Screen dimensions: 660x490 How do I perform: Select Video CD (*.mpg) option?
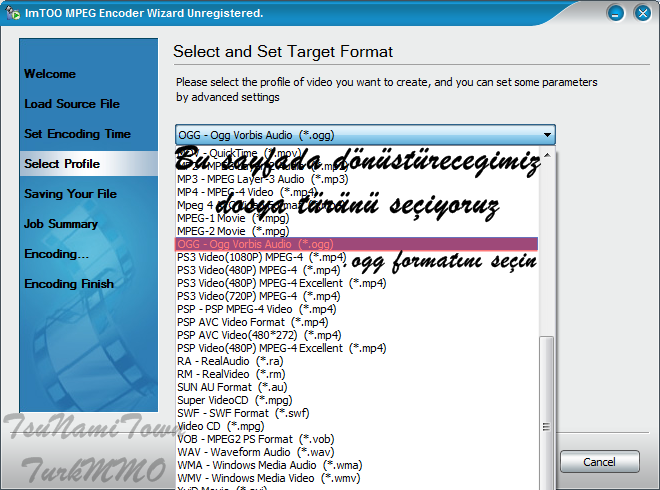pos(357,427)
